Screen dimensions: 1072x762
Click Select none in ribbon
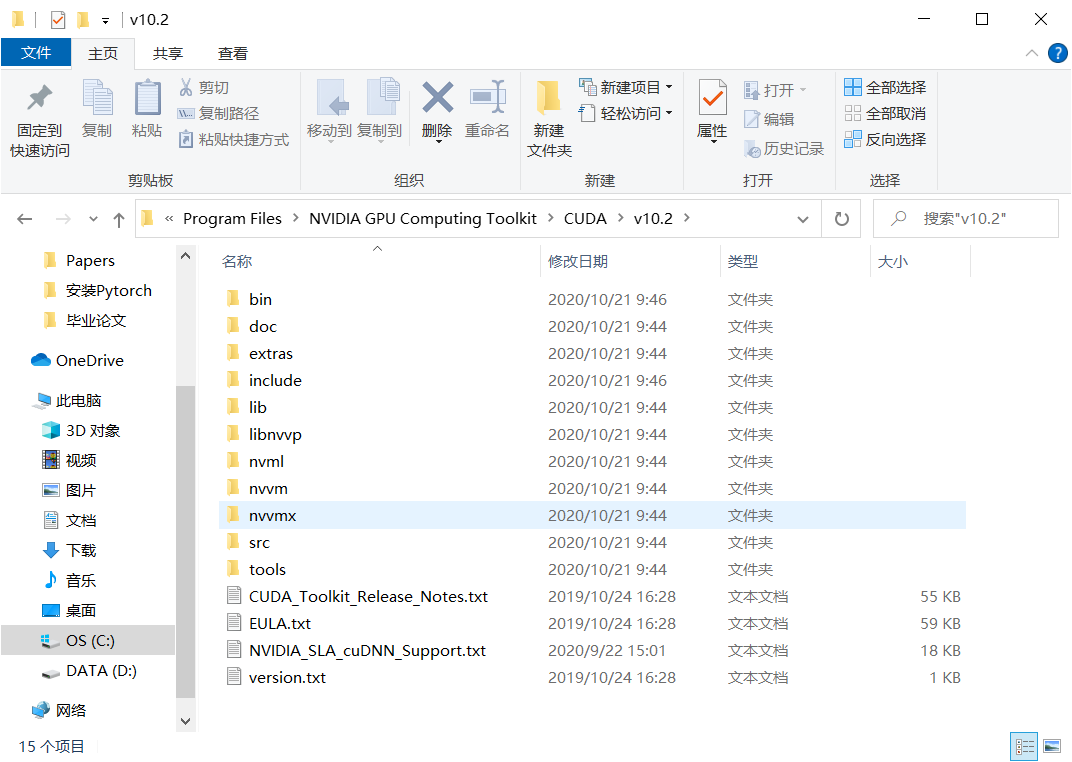coord(885,113)
